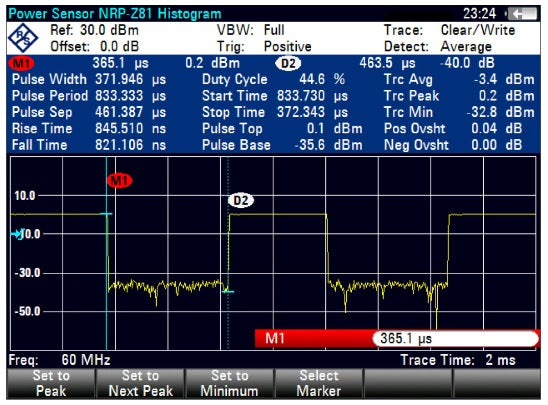Click the battery status icon
The image size is (548, 405).
pyautogui.click(x=521, y=14)
